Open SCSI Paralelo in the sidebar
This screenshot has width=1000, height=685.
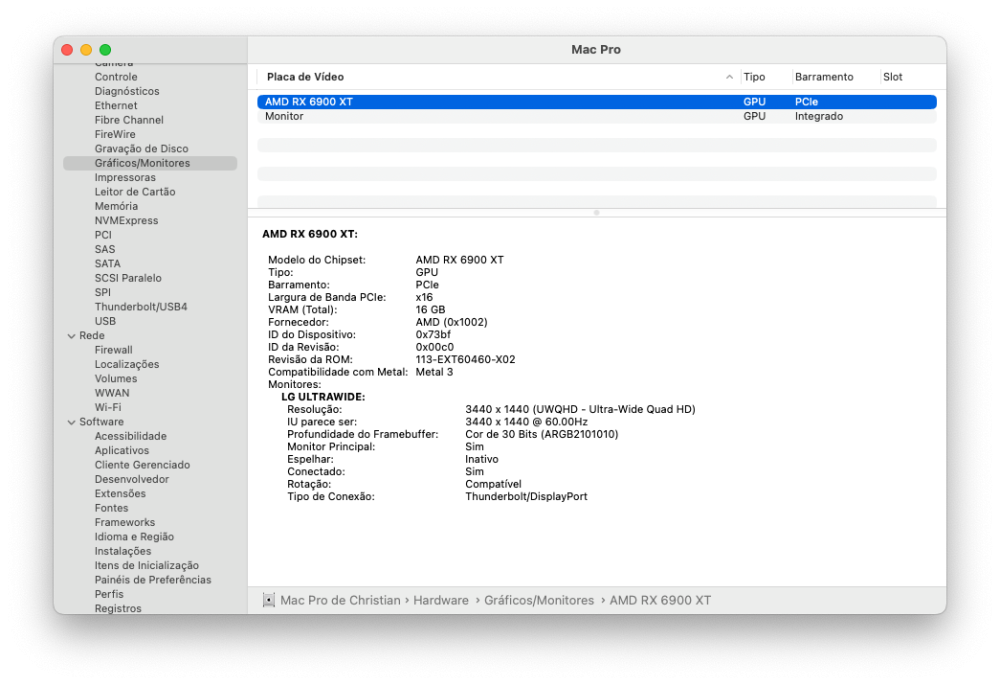click(128, 278)
